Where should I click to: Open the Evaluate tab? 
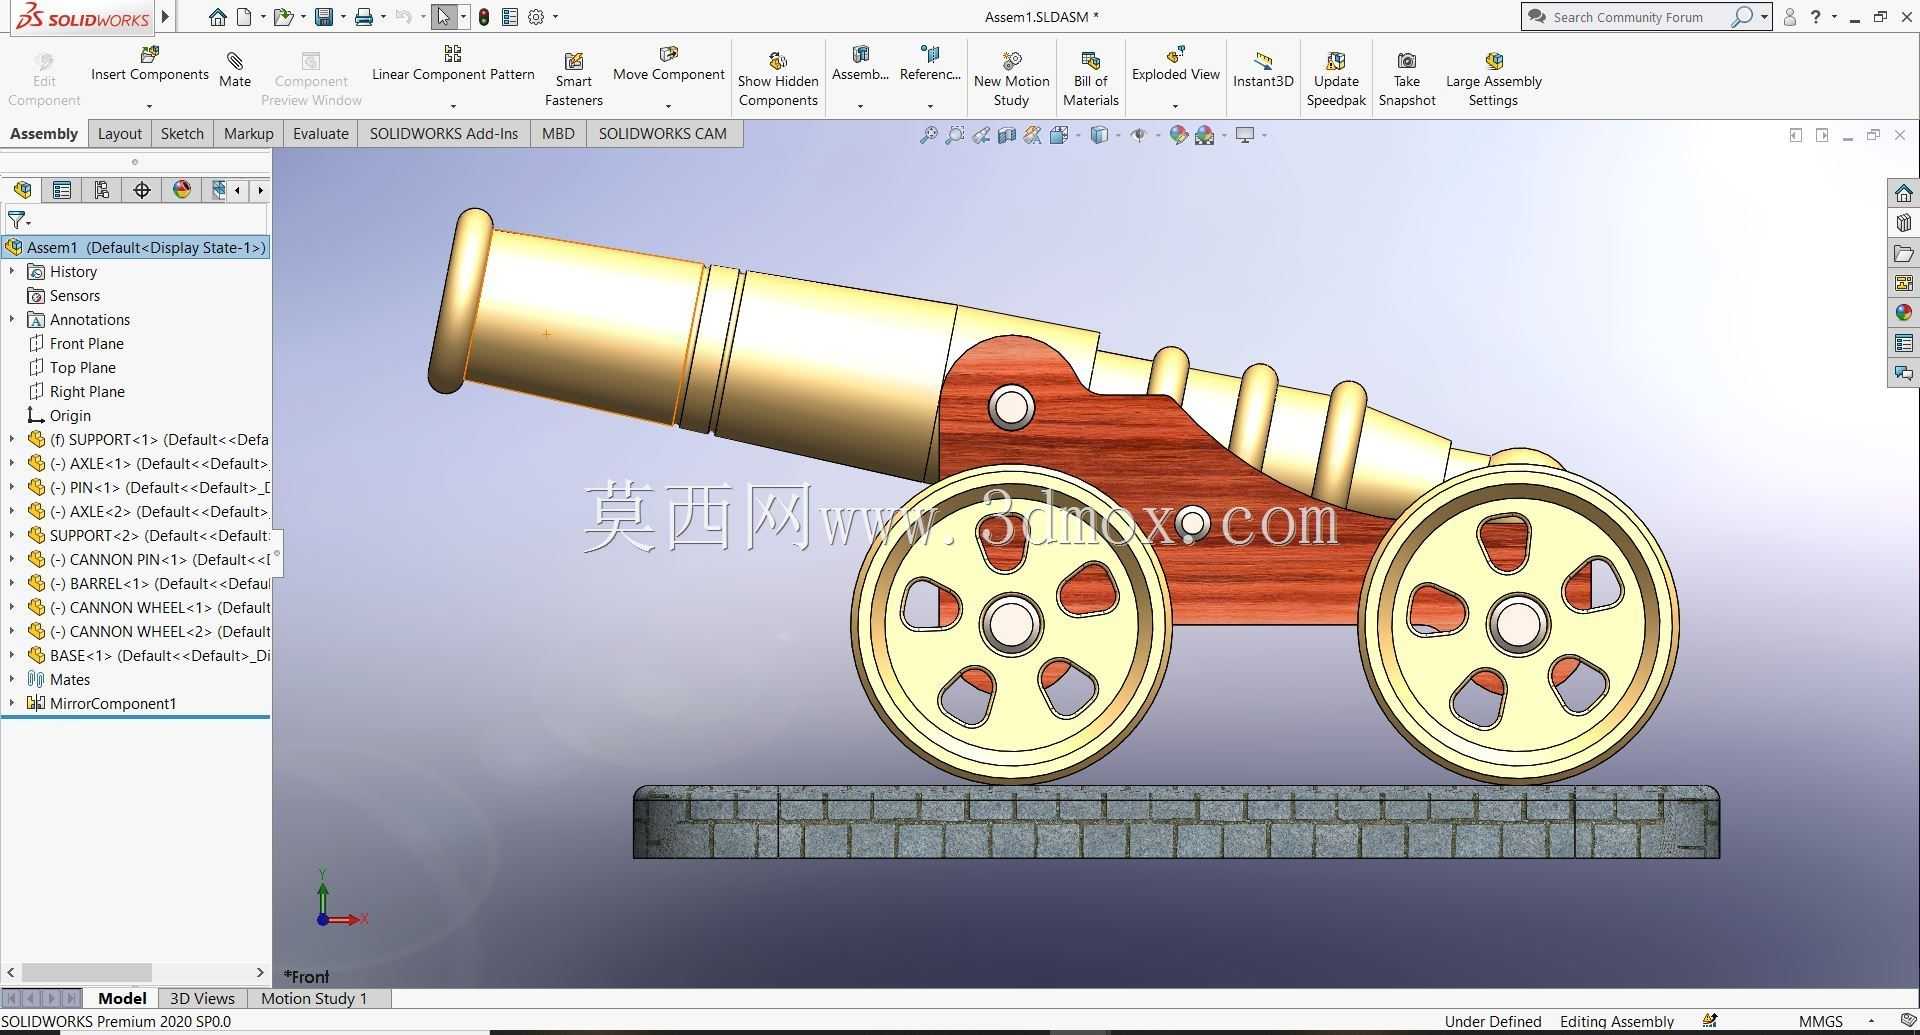click(321, 134)
